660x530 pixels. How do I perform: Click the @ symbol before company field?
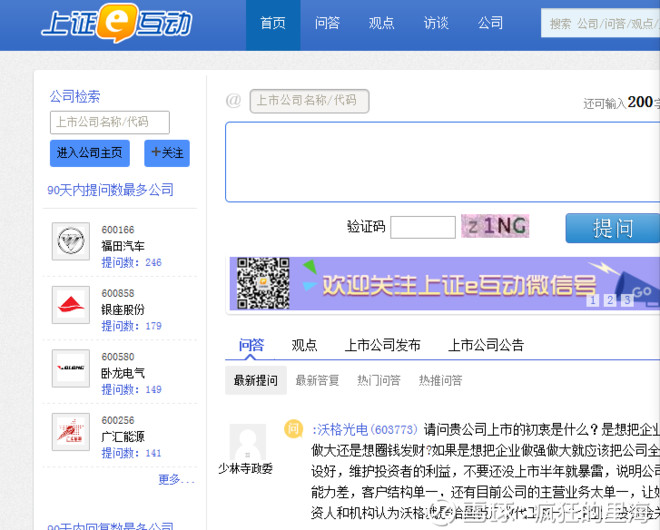click(233, 101)
